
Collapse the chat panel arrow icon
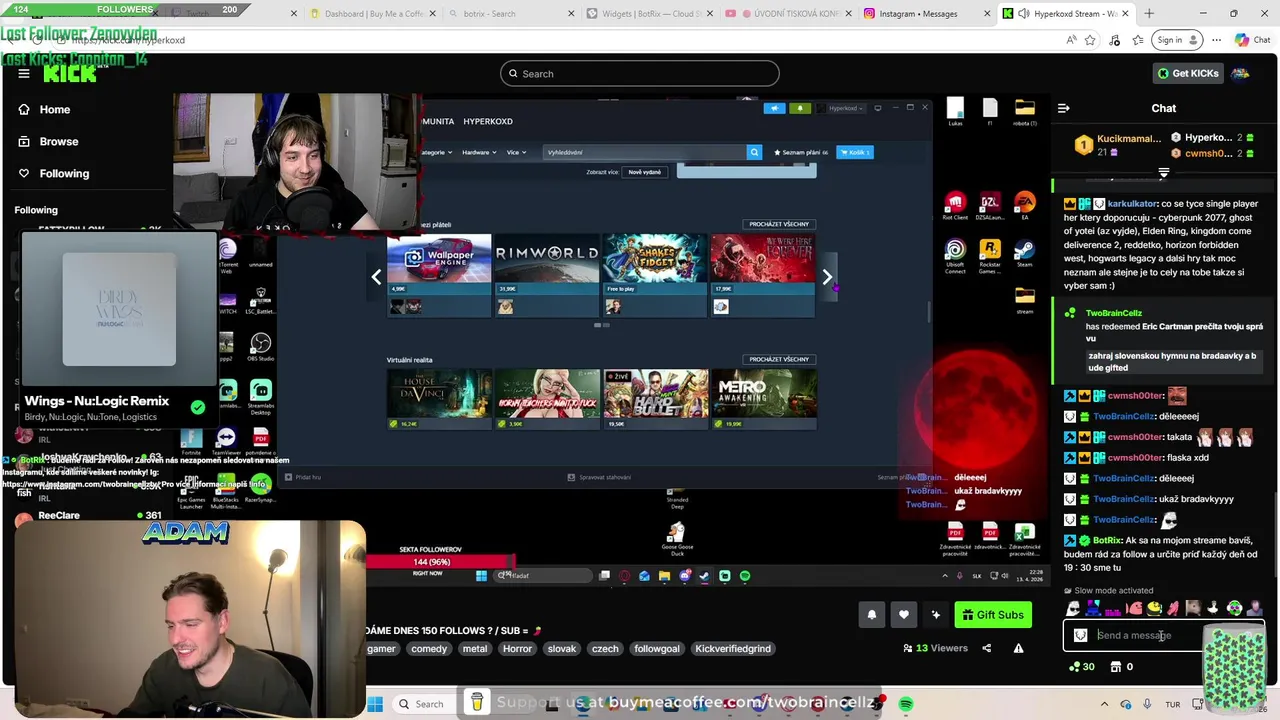coord(1064,108)
